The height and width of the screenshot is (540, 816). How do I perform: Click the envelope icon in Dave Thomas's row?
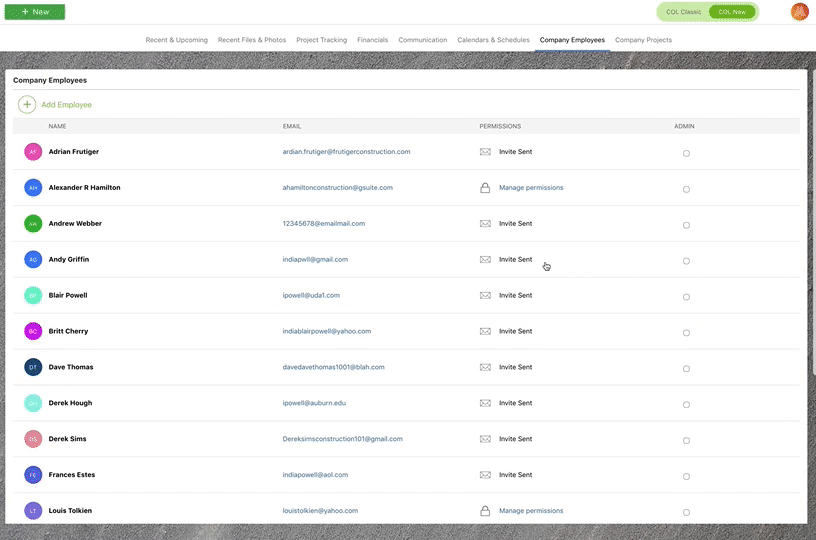[485, 367]
